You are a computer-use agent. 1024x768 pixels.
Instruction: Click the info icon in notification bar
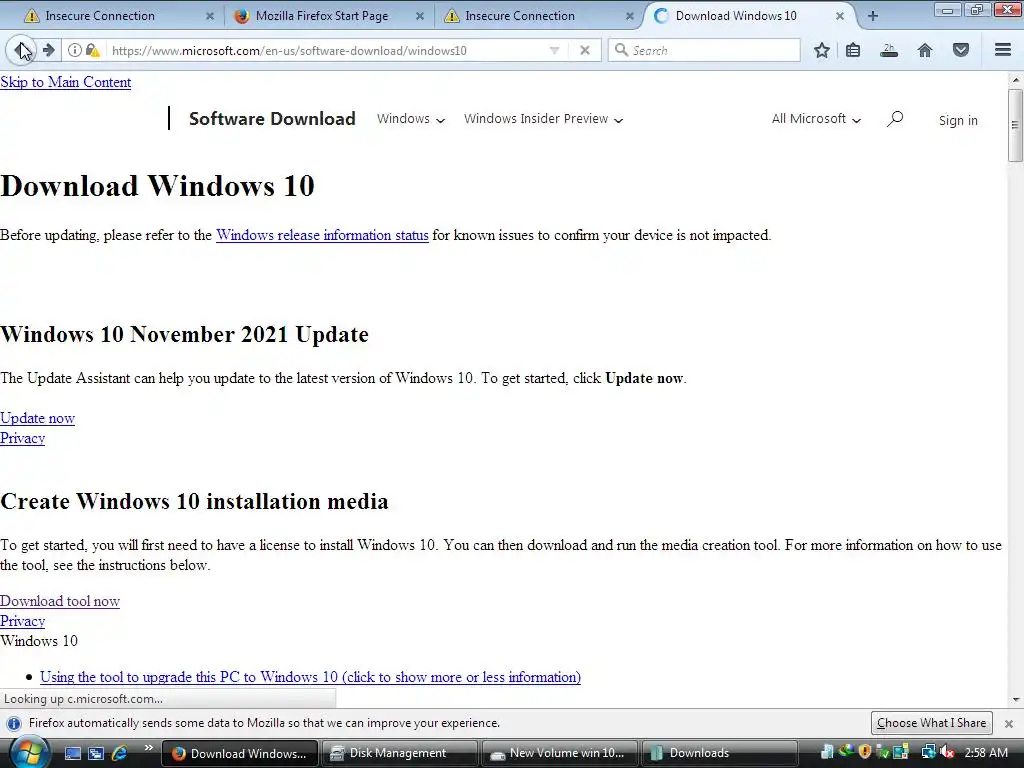[14, 724]
